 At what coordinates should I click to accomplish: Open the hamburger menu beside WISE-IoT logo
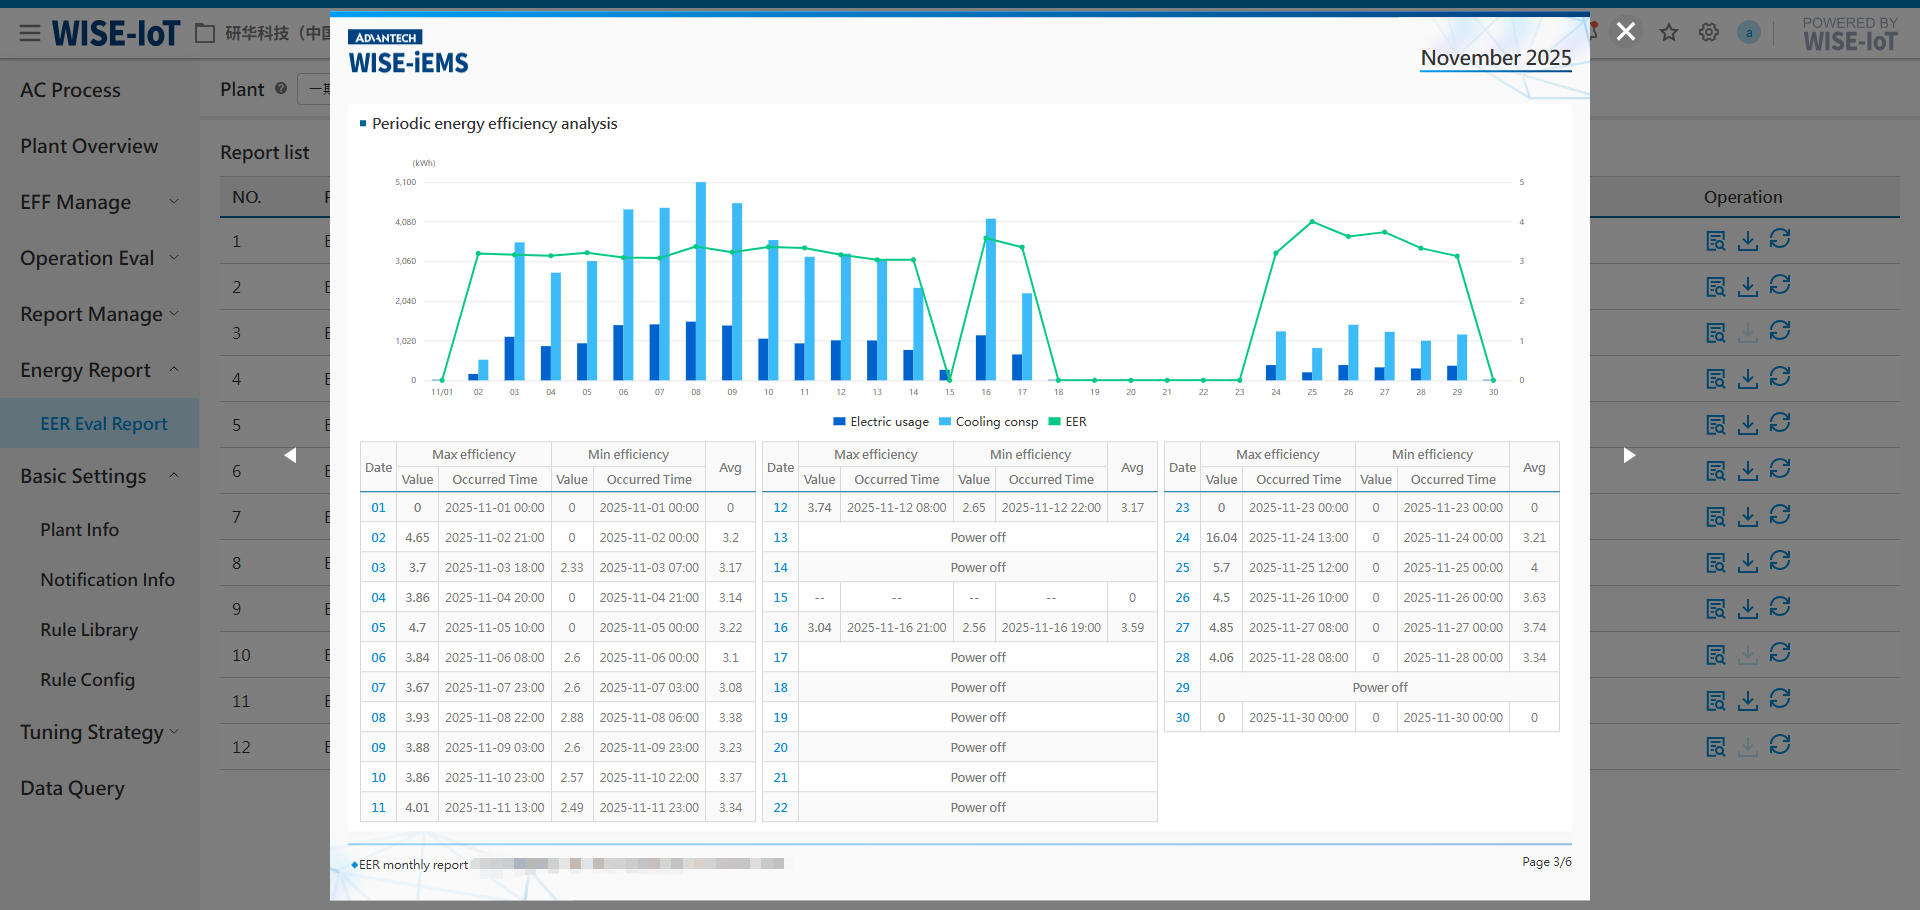click(30, 34)
